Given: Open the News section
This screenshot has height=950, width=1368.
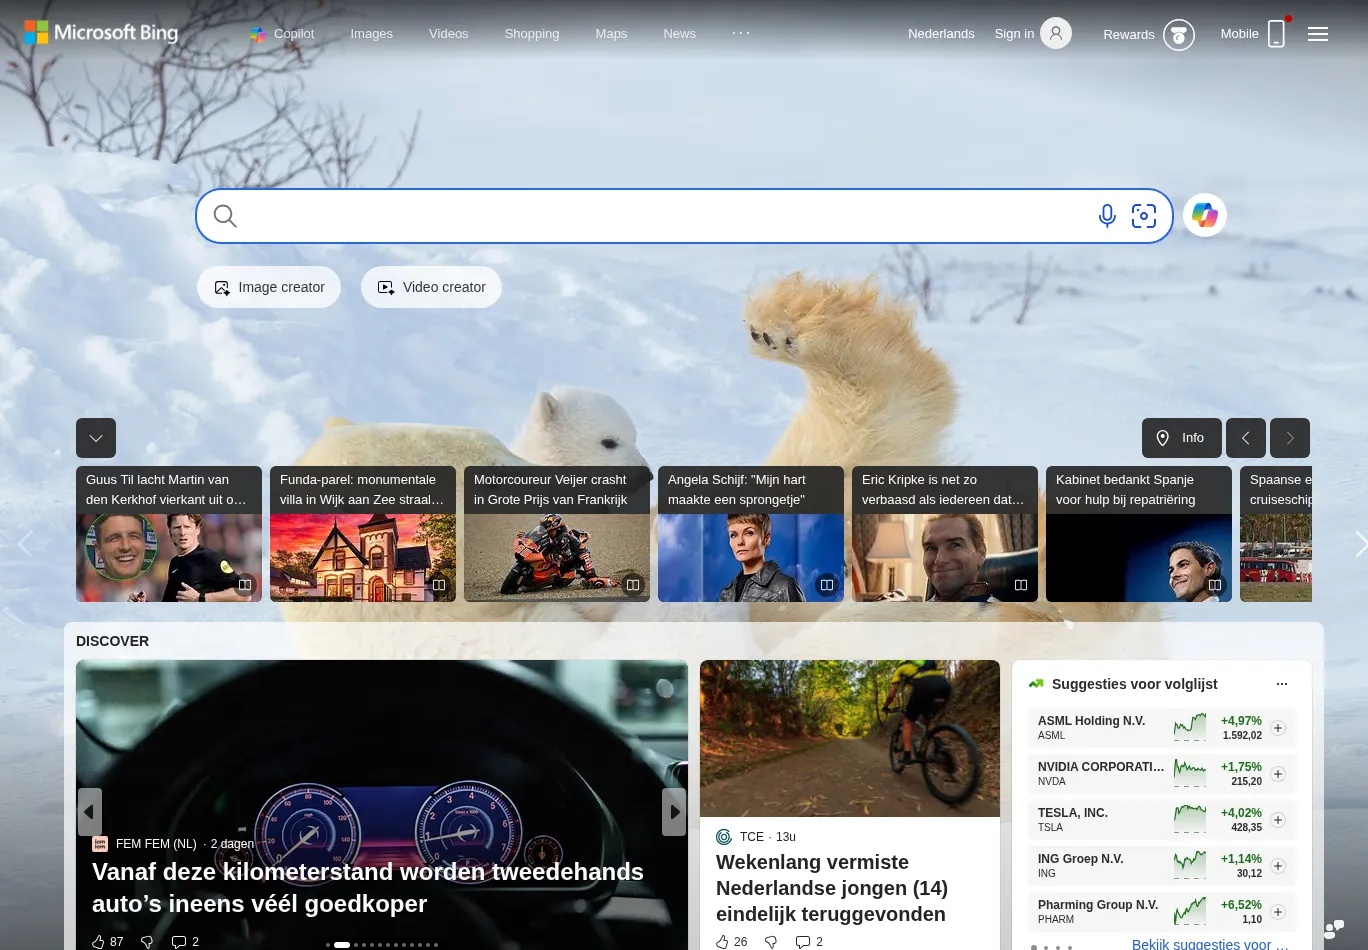Looking at the screenshot, I should [x=679, y=34].
